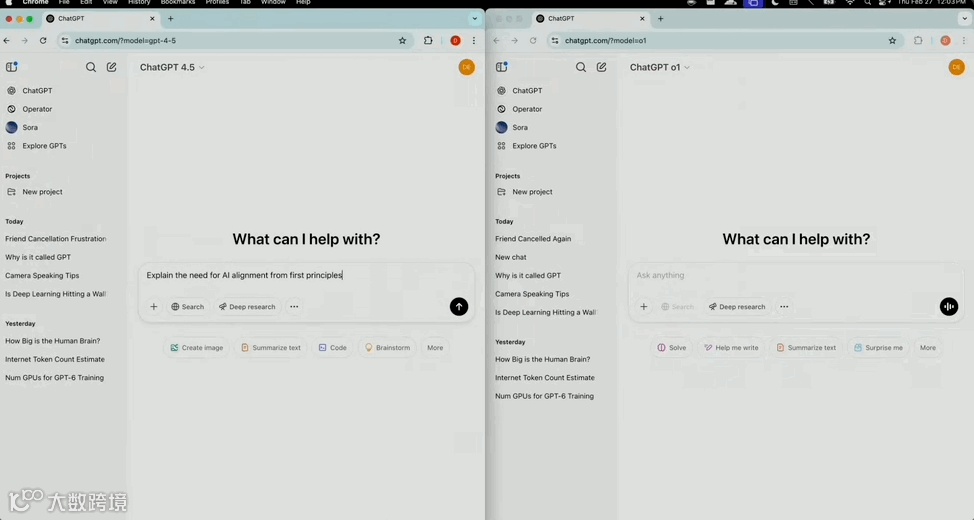Toggle sidebar in right ChatGPT o1 window
This screenshot has height=520, width=974.
tap(501, 66)
